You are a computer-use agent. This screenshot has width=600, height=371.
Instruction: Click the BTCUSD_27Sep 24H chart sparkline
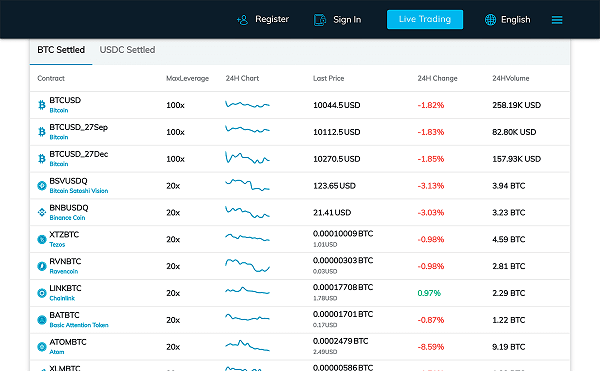point(247,130)
